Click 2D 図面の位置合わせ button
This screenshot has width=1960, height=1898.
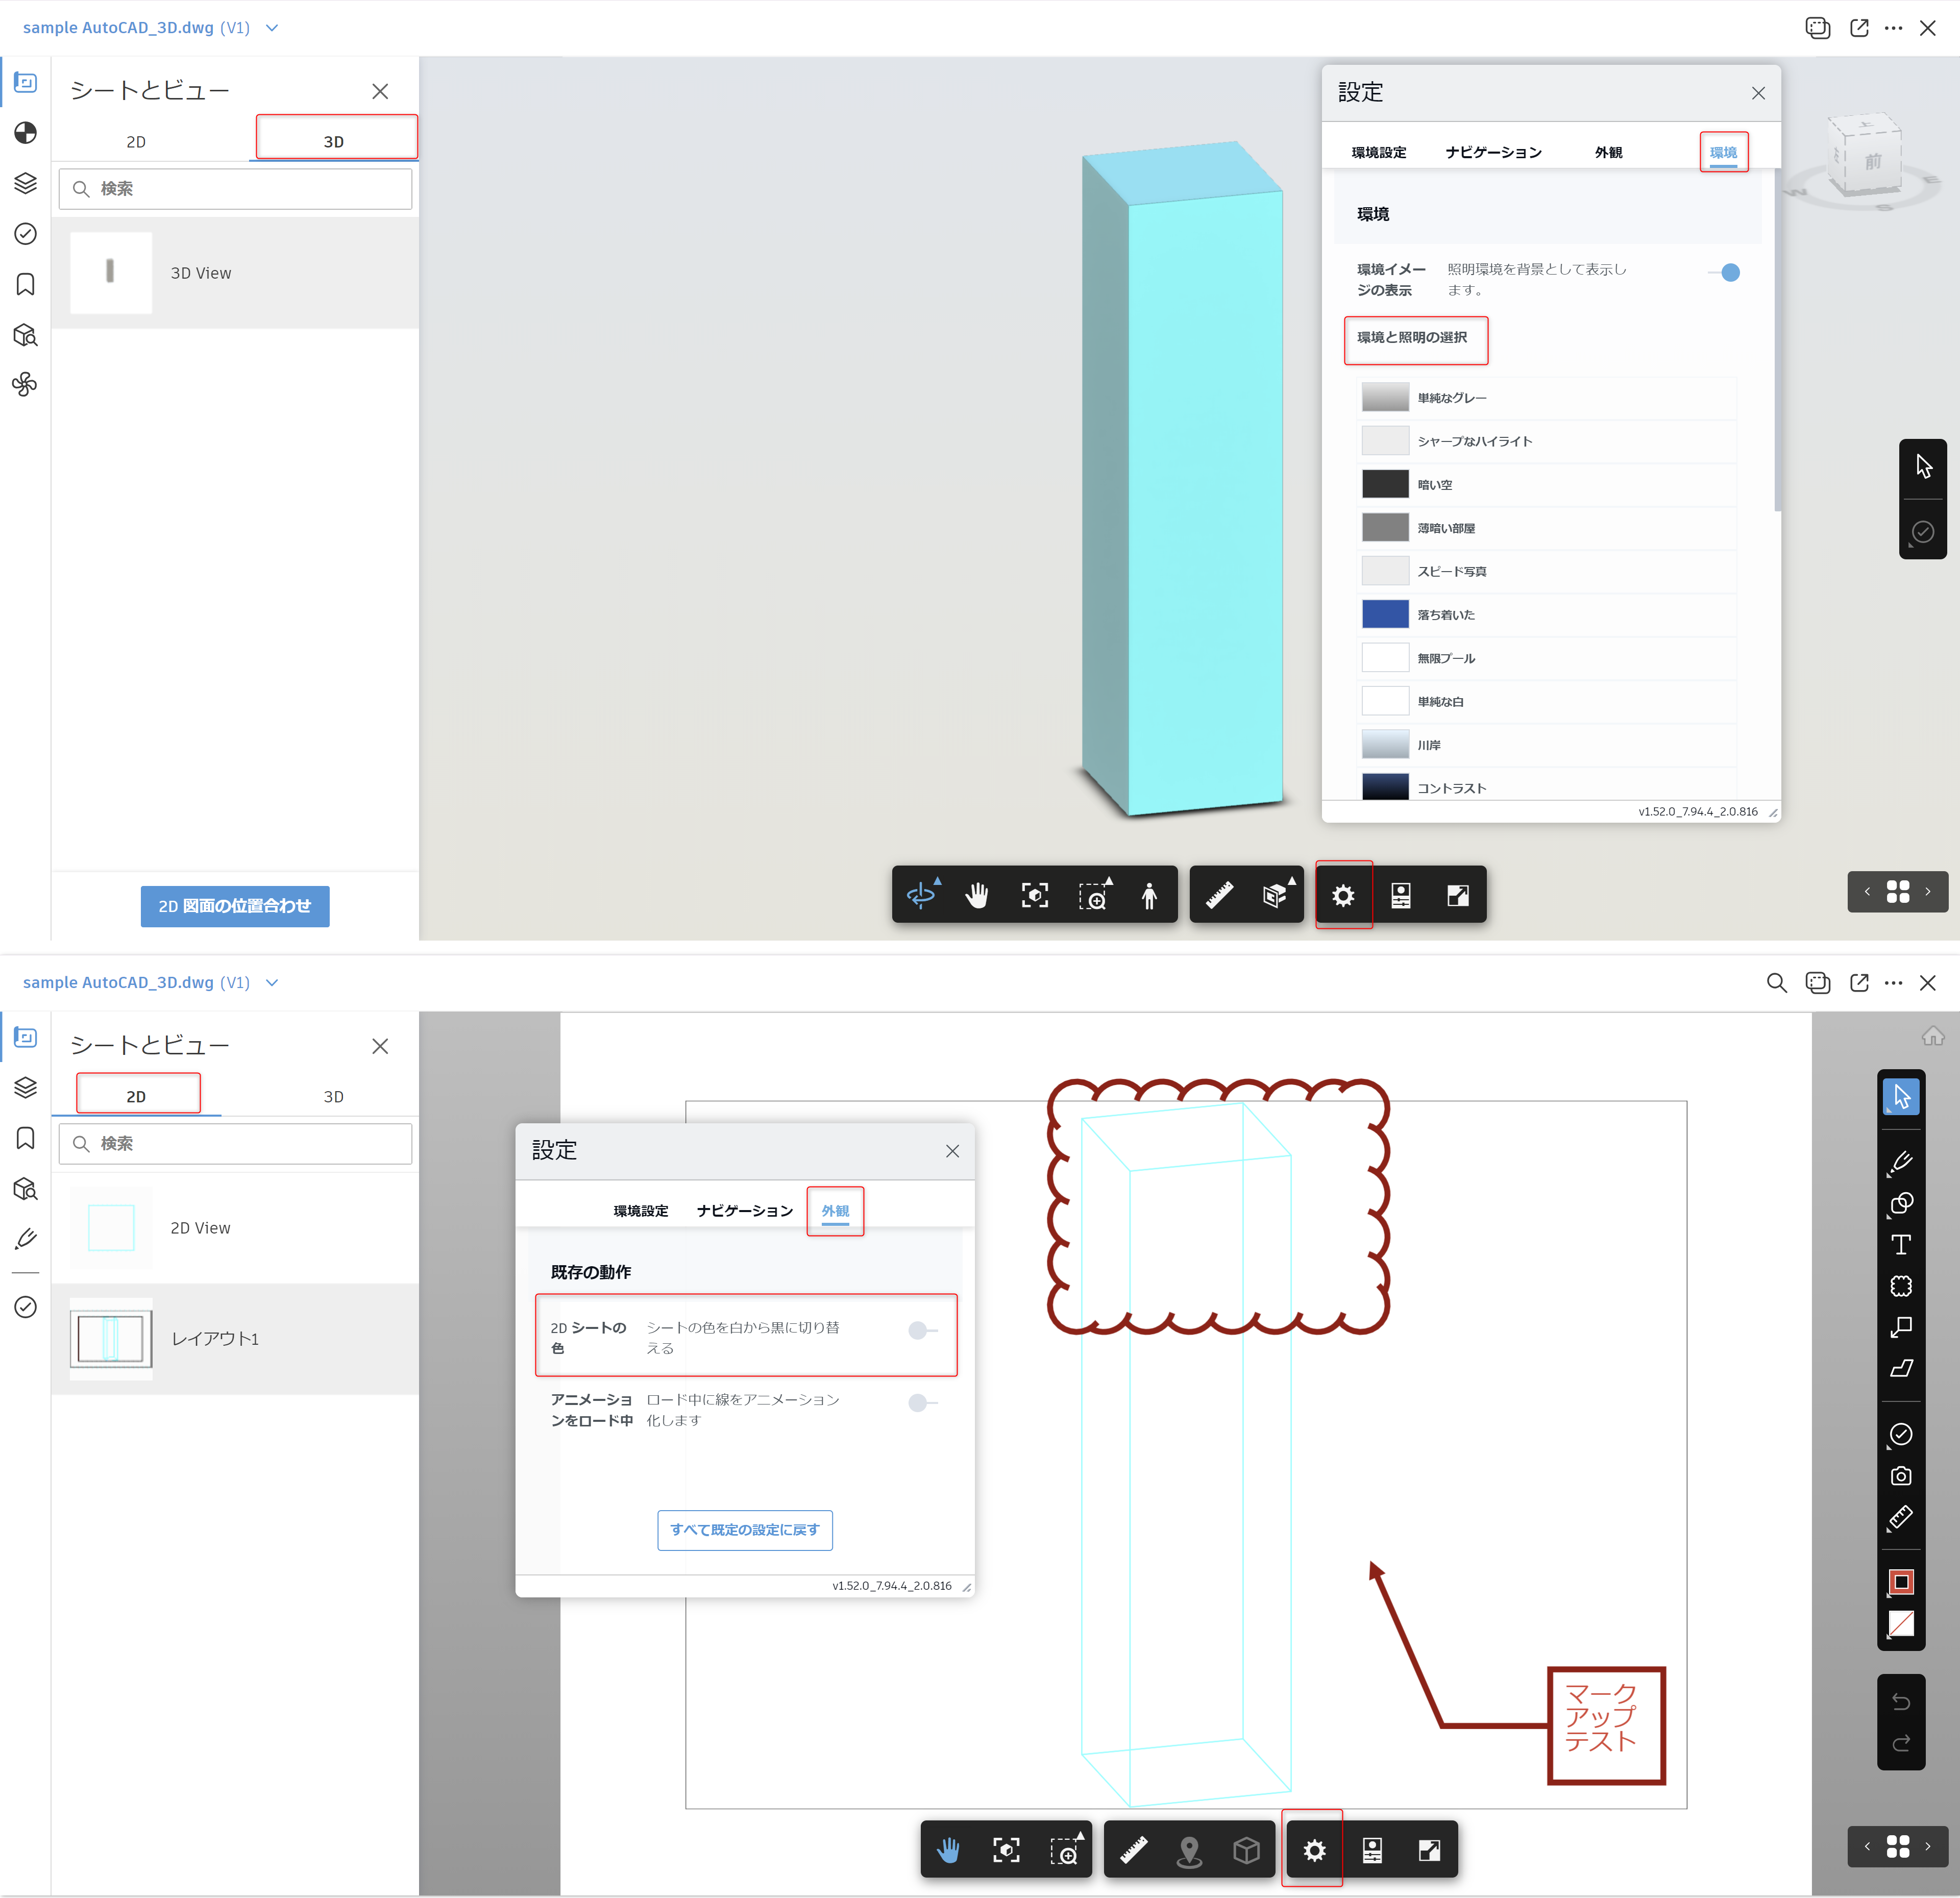coord(235,906)
